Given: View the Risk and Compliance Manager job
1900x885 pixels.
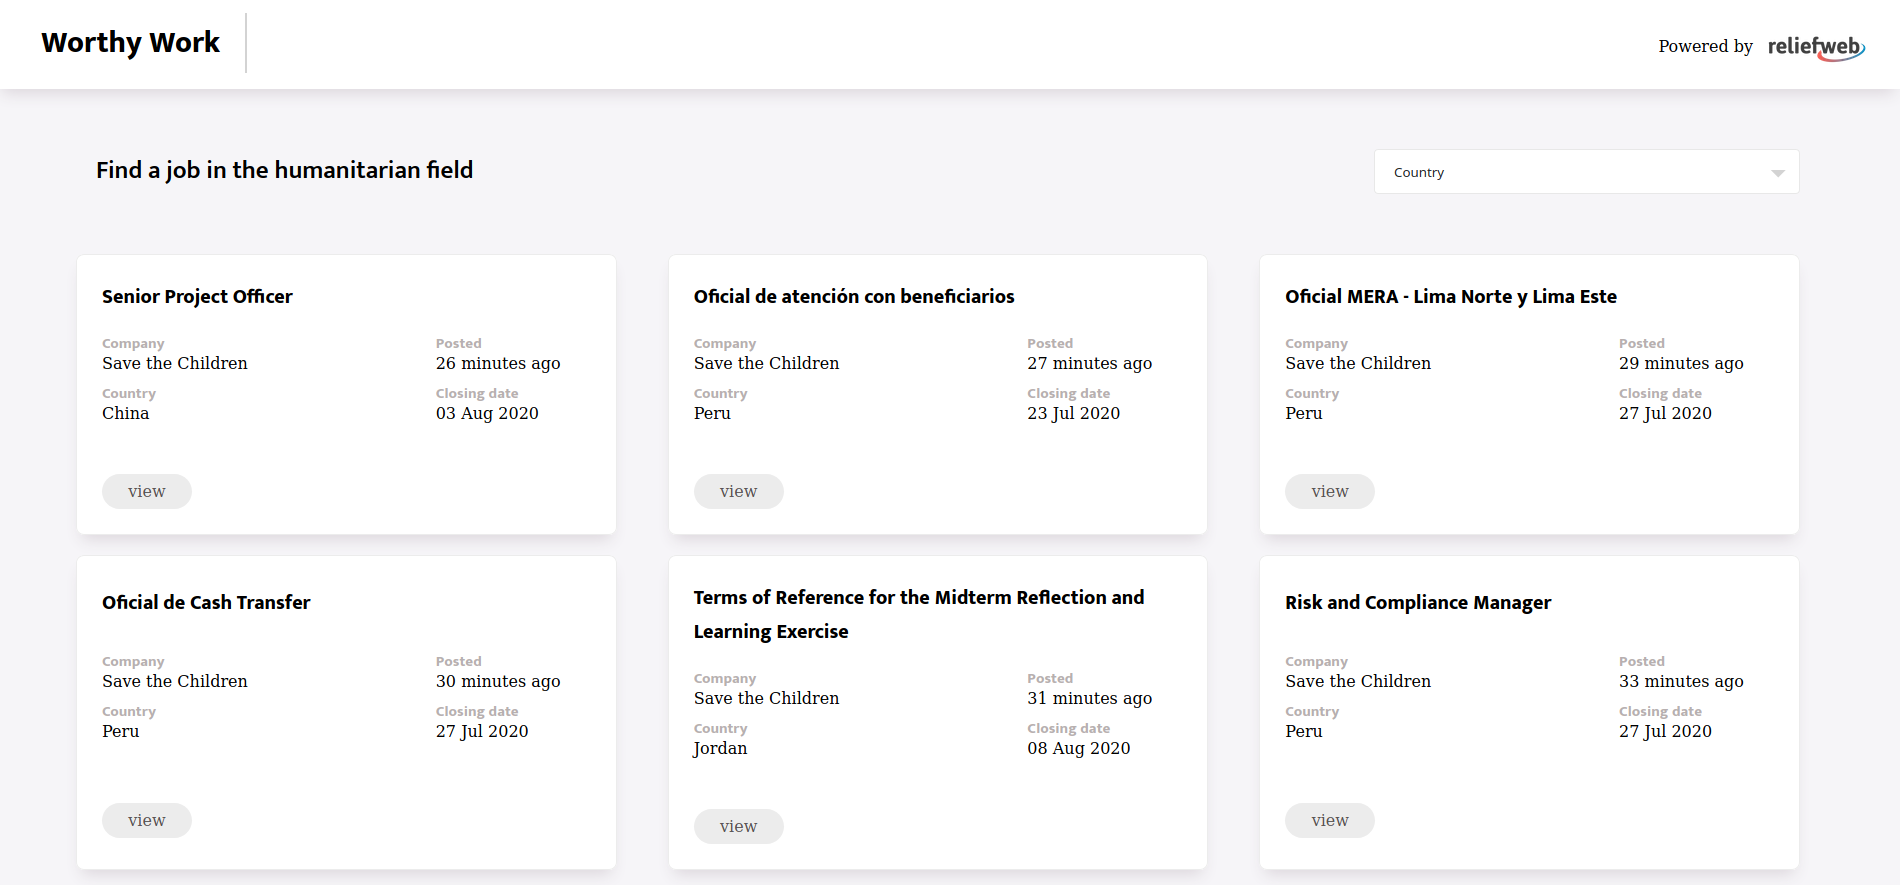Looking at the screenshot, I should [x=1330, y=820].
